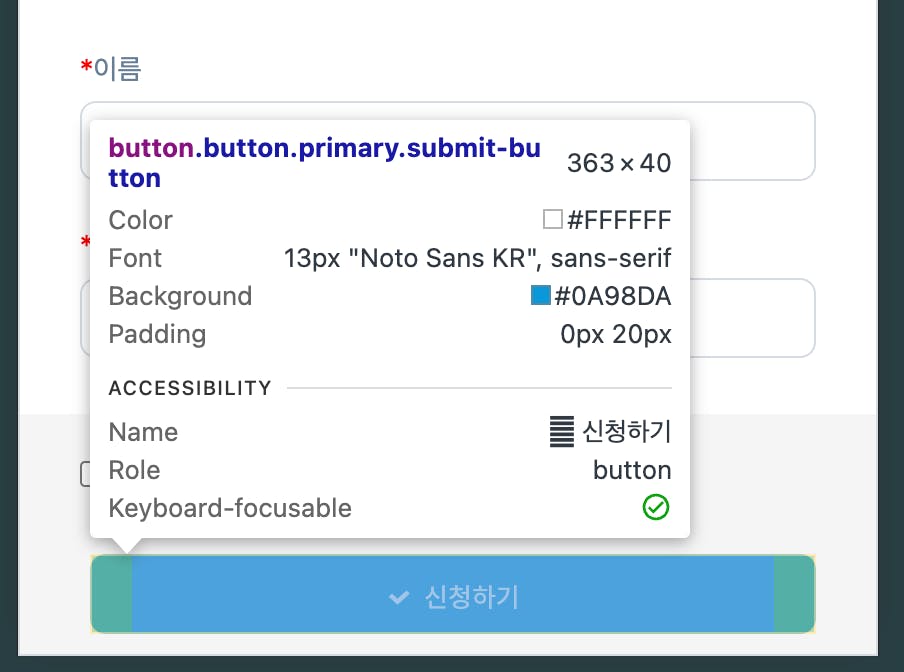
Task: Click the Role value 'button' in tooltip
Action: [631, 470]
